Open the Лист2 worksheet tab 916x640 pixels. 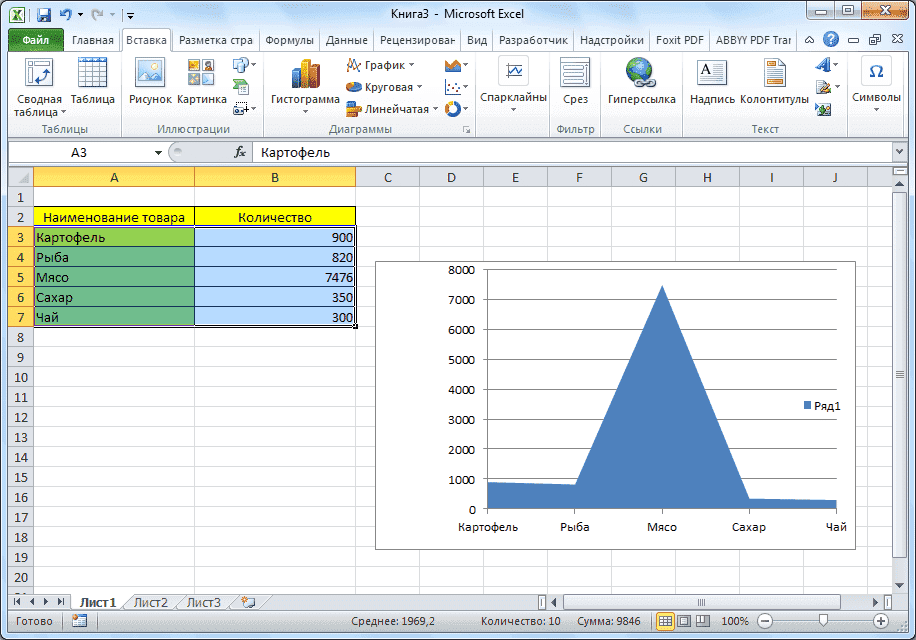[x=148, y=602]
